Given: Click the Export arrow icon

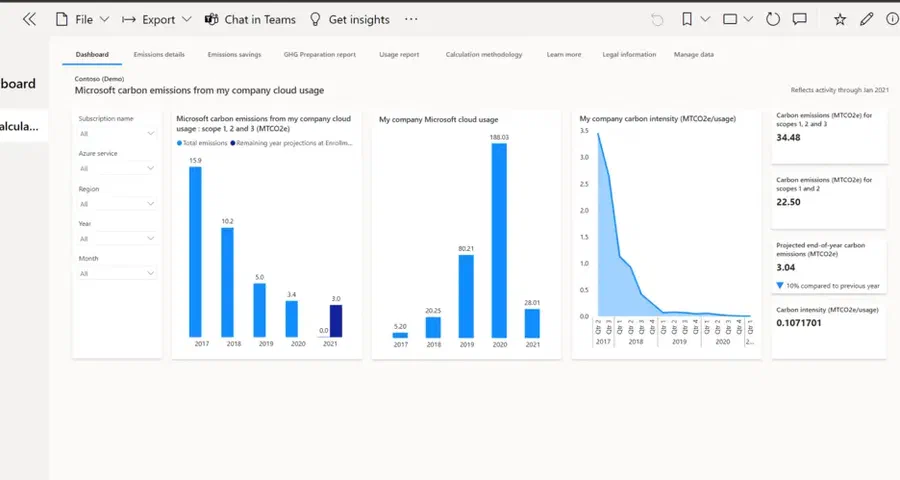Looking at the screenshot, I should click(129, 20).
